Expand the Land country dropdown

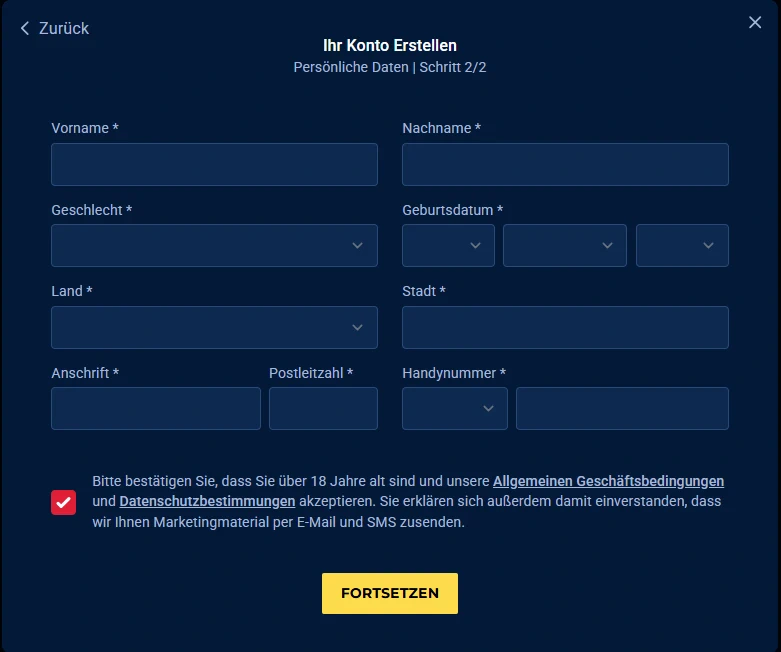214,327
